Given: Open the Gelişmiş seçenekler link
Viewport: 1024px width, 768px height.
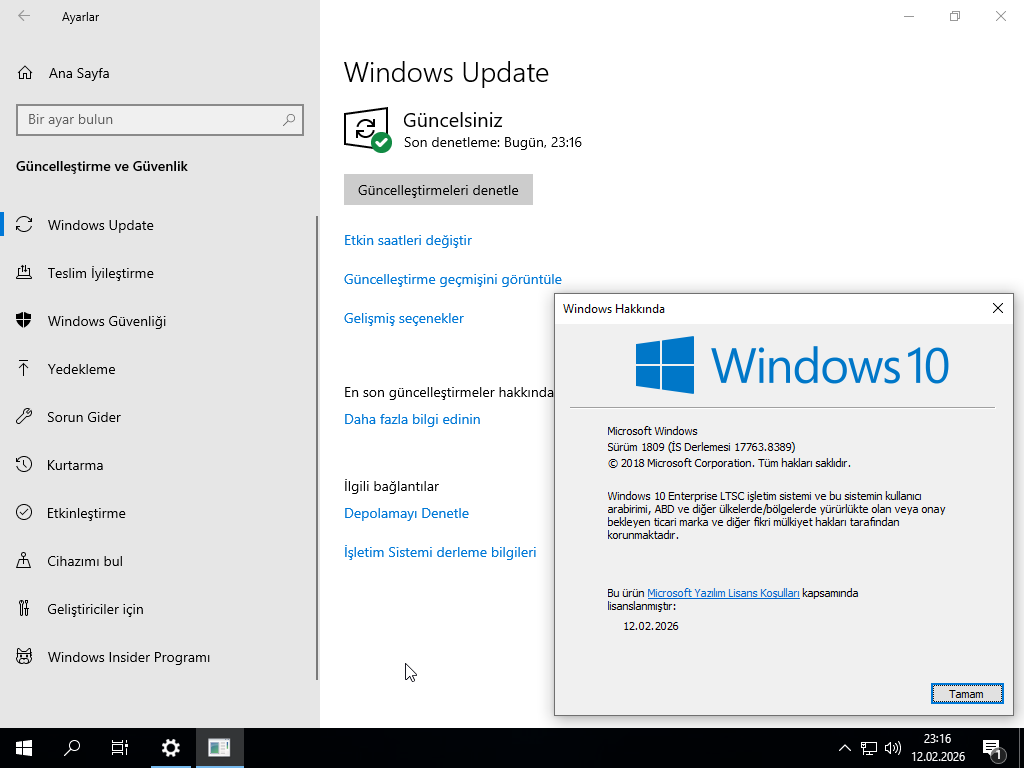Looking at the screenshot, I should pos(404,319).
